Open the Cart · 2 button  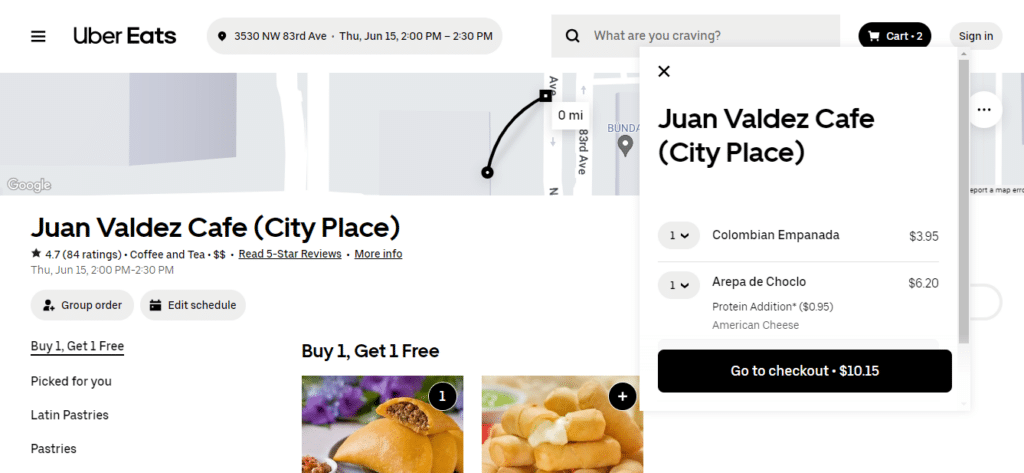[895, 36]
